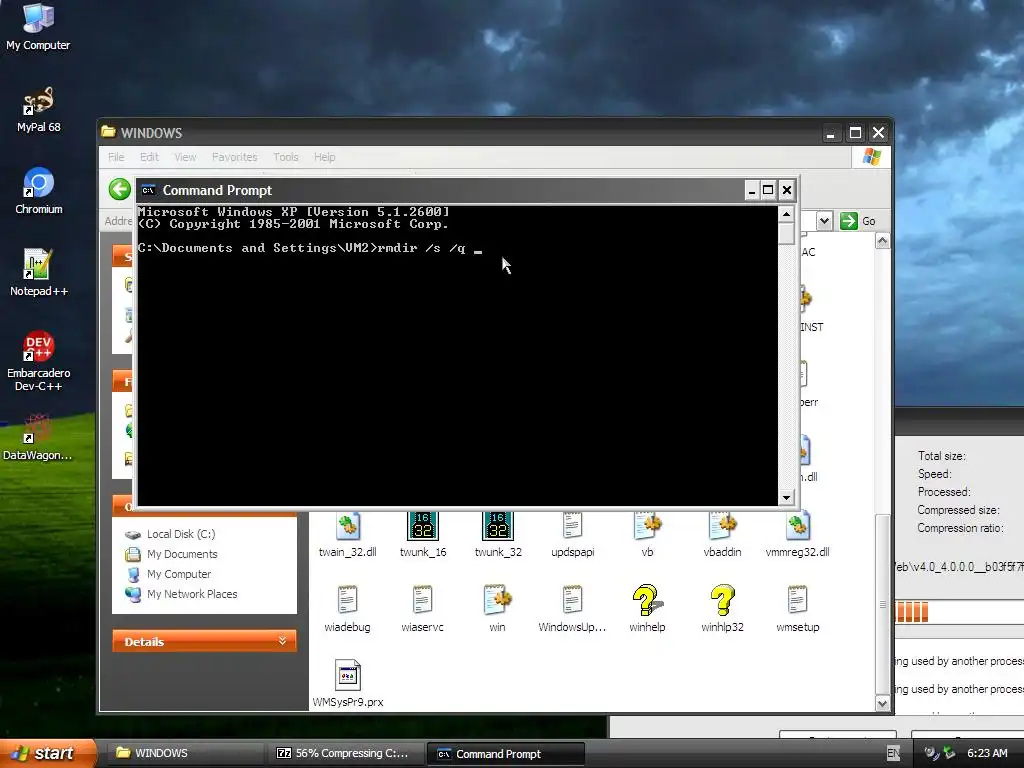This screenshot has width=1024, height=768.
Task: Open the My Network Places link
Action: tap(181, 594)
